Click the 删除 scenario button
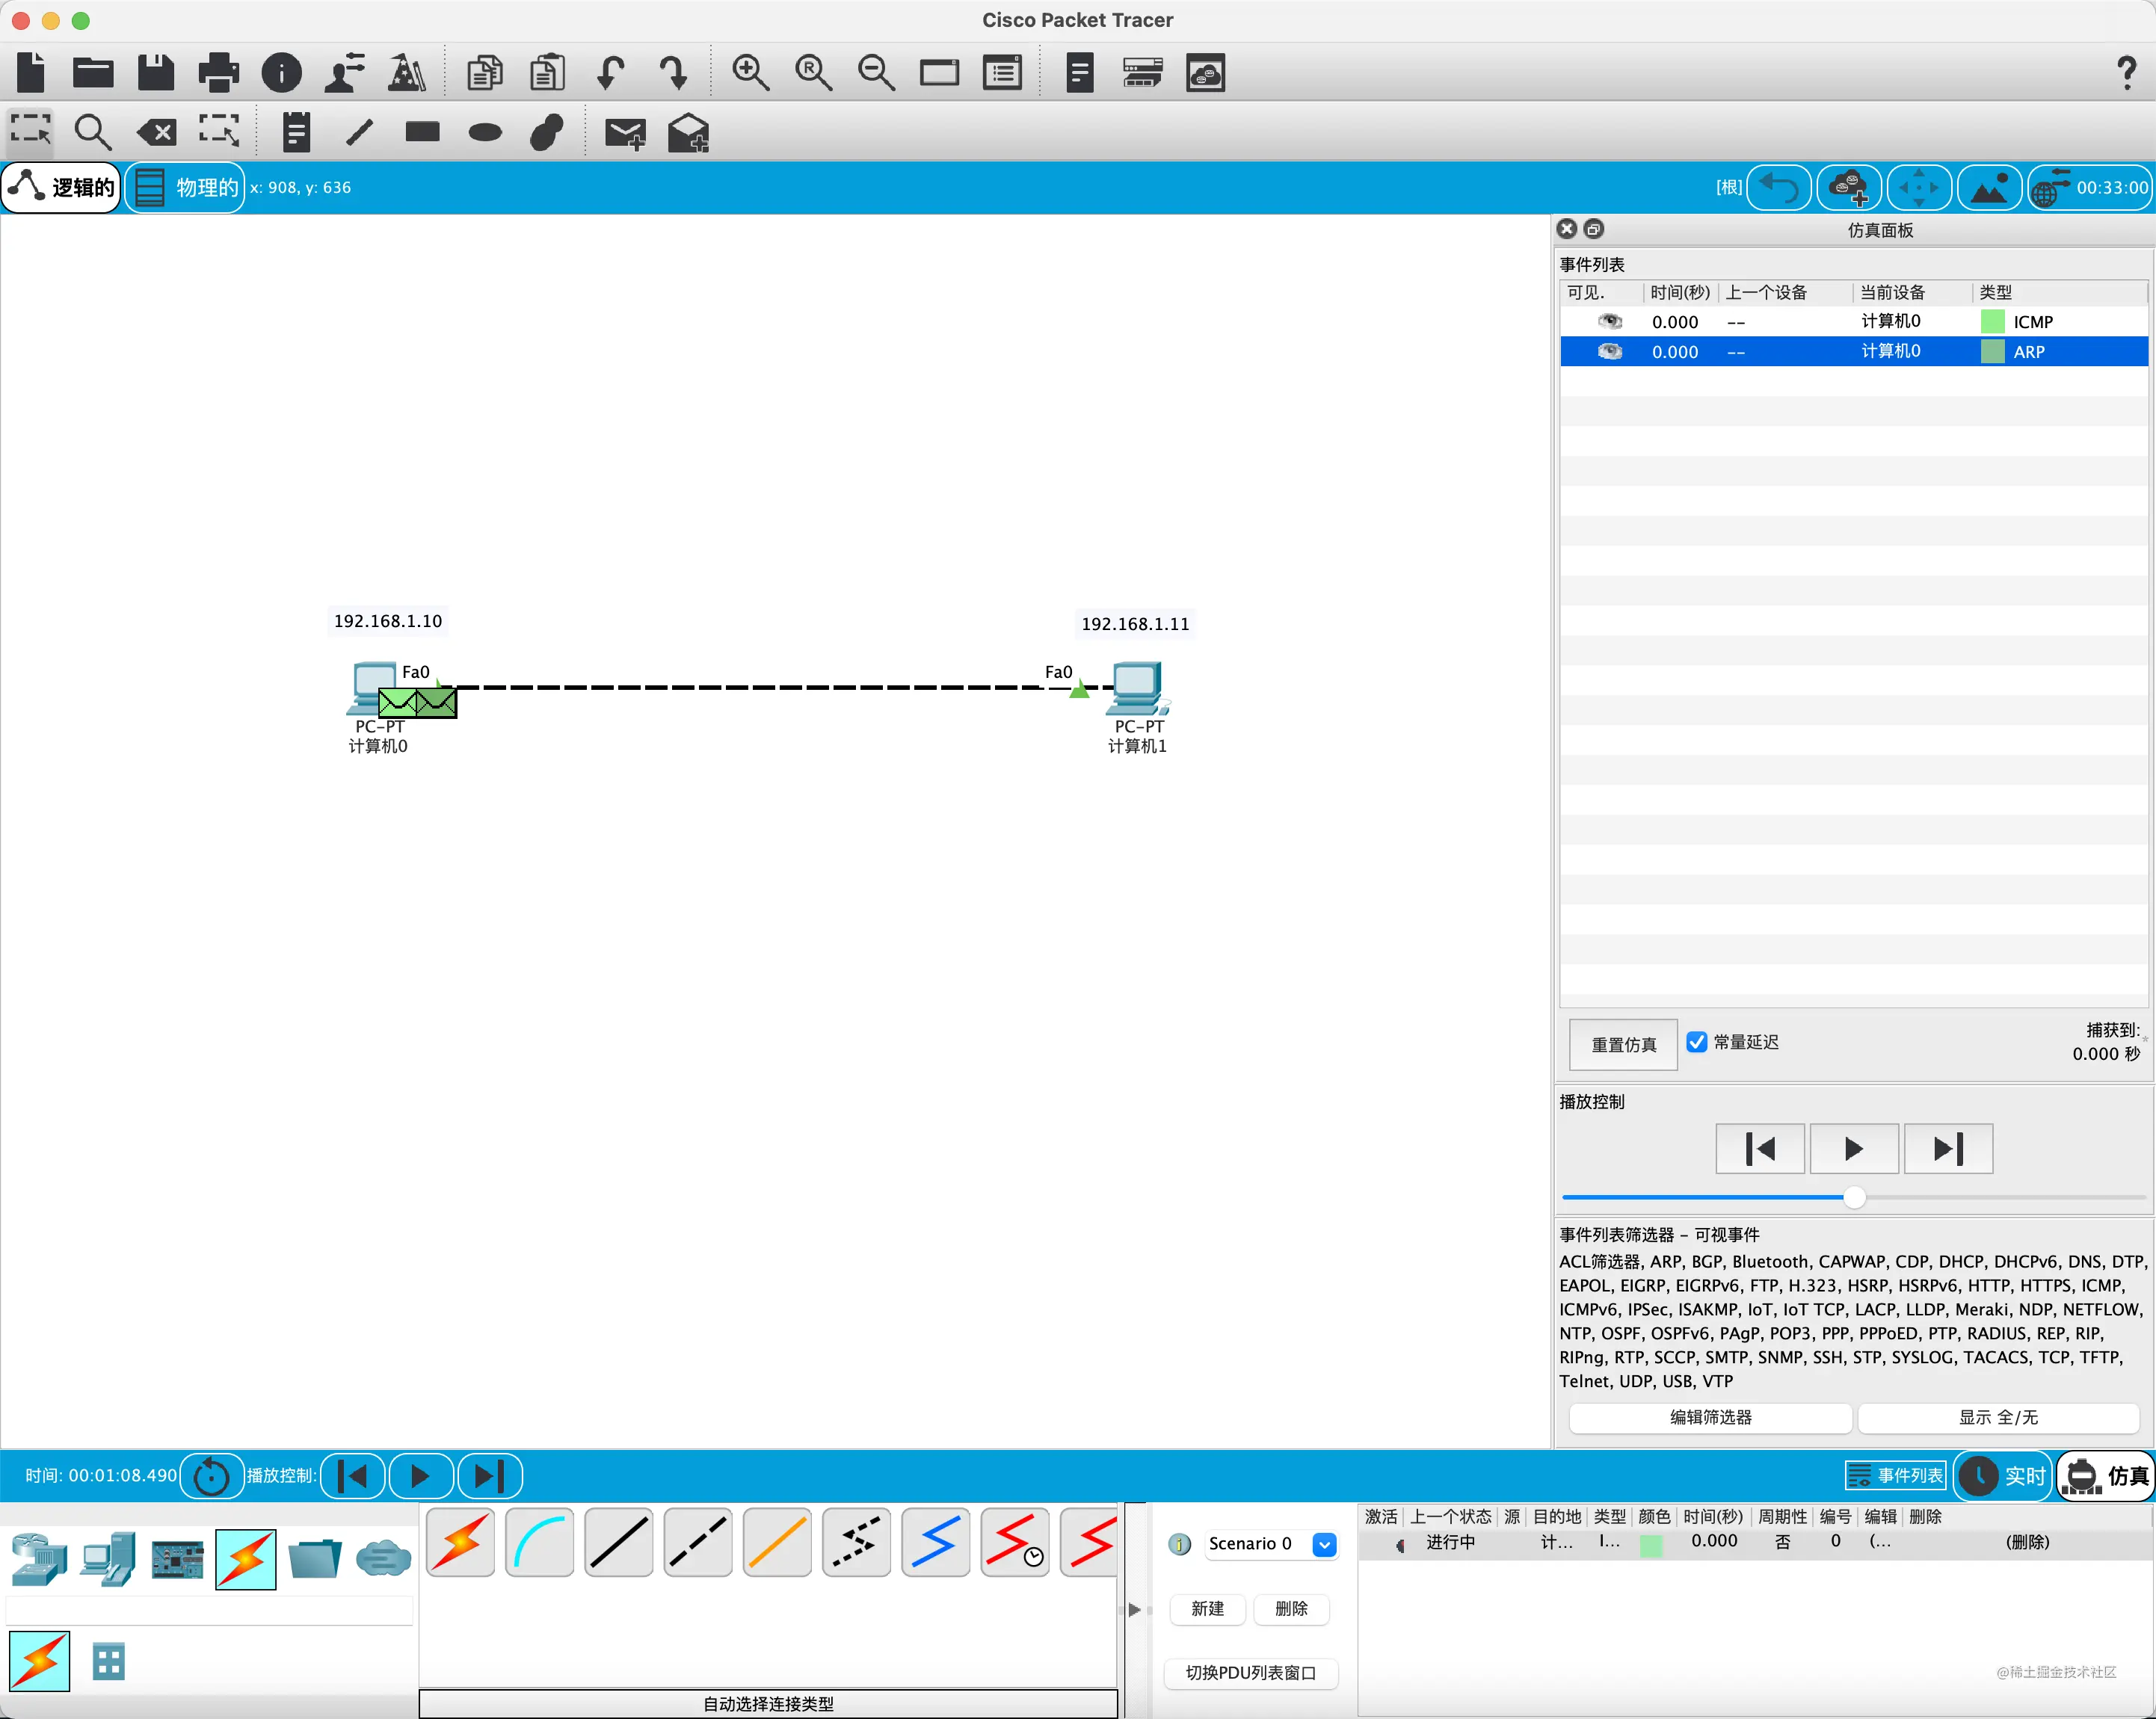The width and height of the screenshot is (2156, 1719). (x=1291, y=1608)
